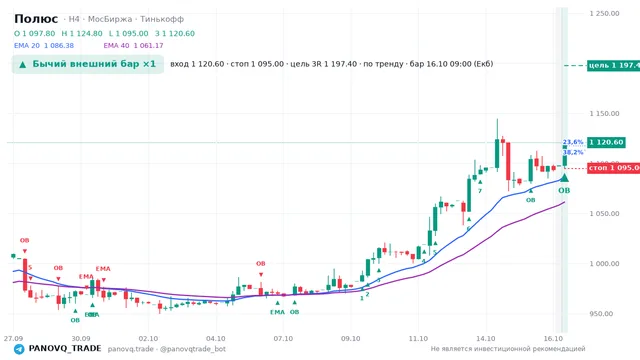Click the '14.10' date axis label
This screenshot has height=360, width=640.
pos(486,339)
